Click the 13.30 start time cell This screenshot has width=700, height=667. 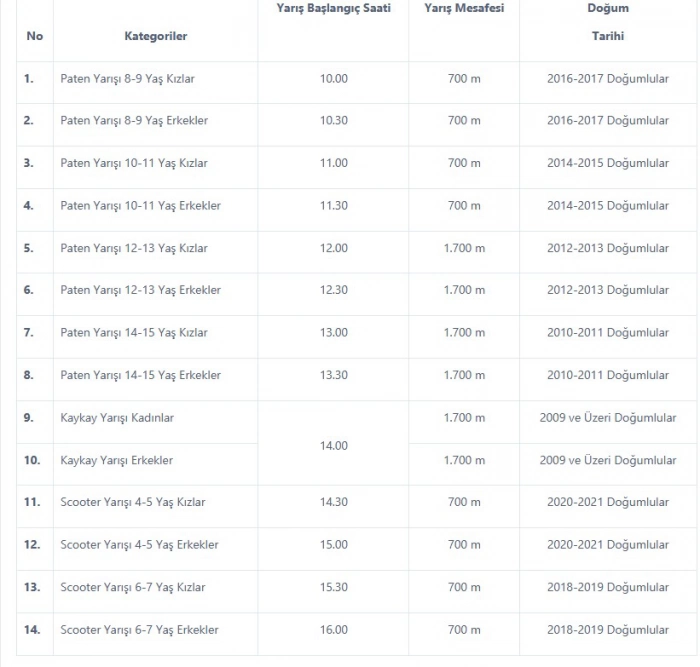point(333,376)
